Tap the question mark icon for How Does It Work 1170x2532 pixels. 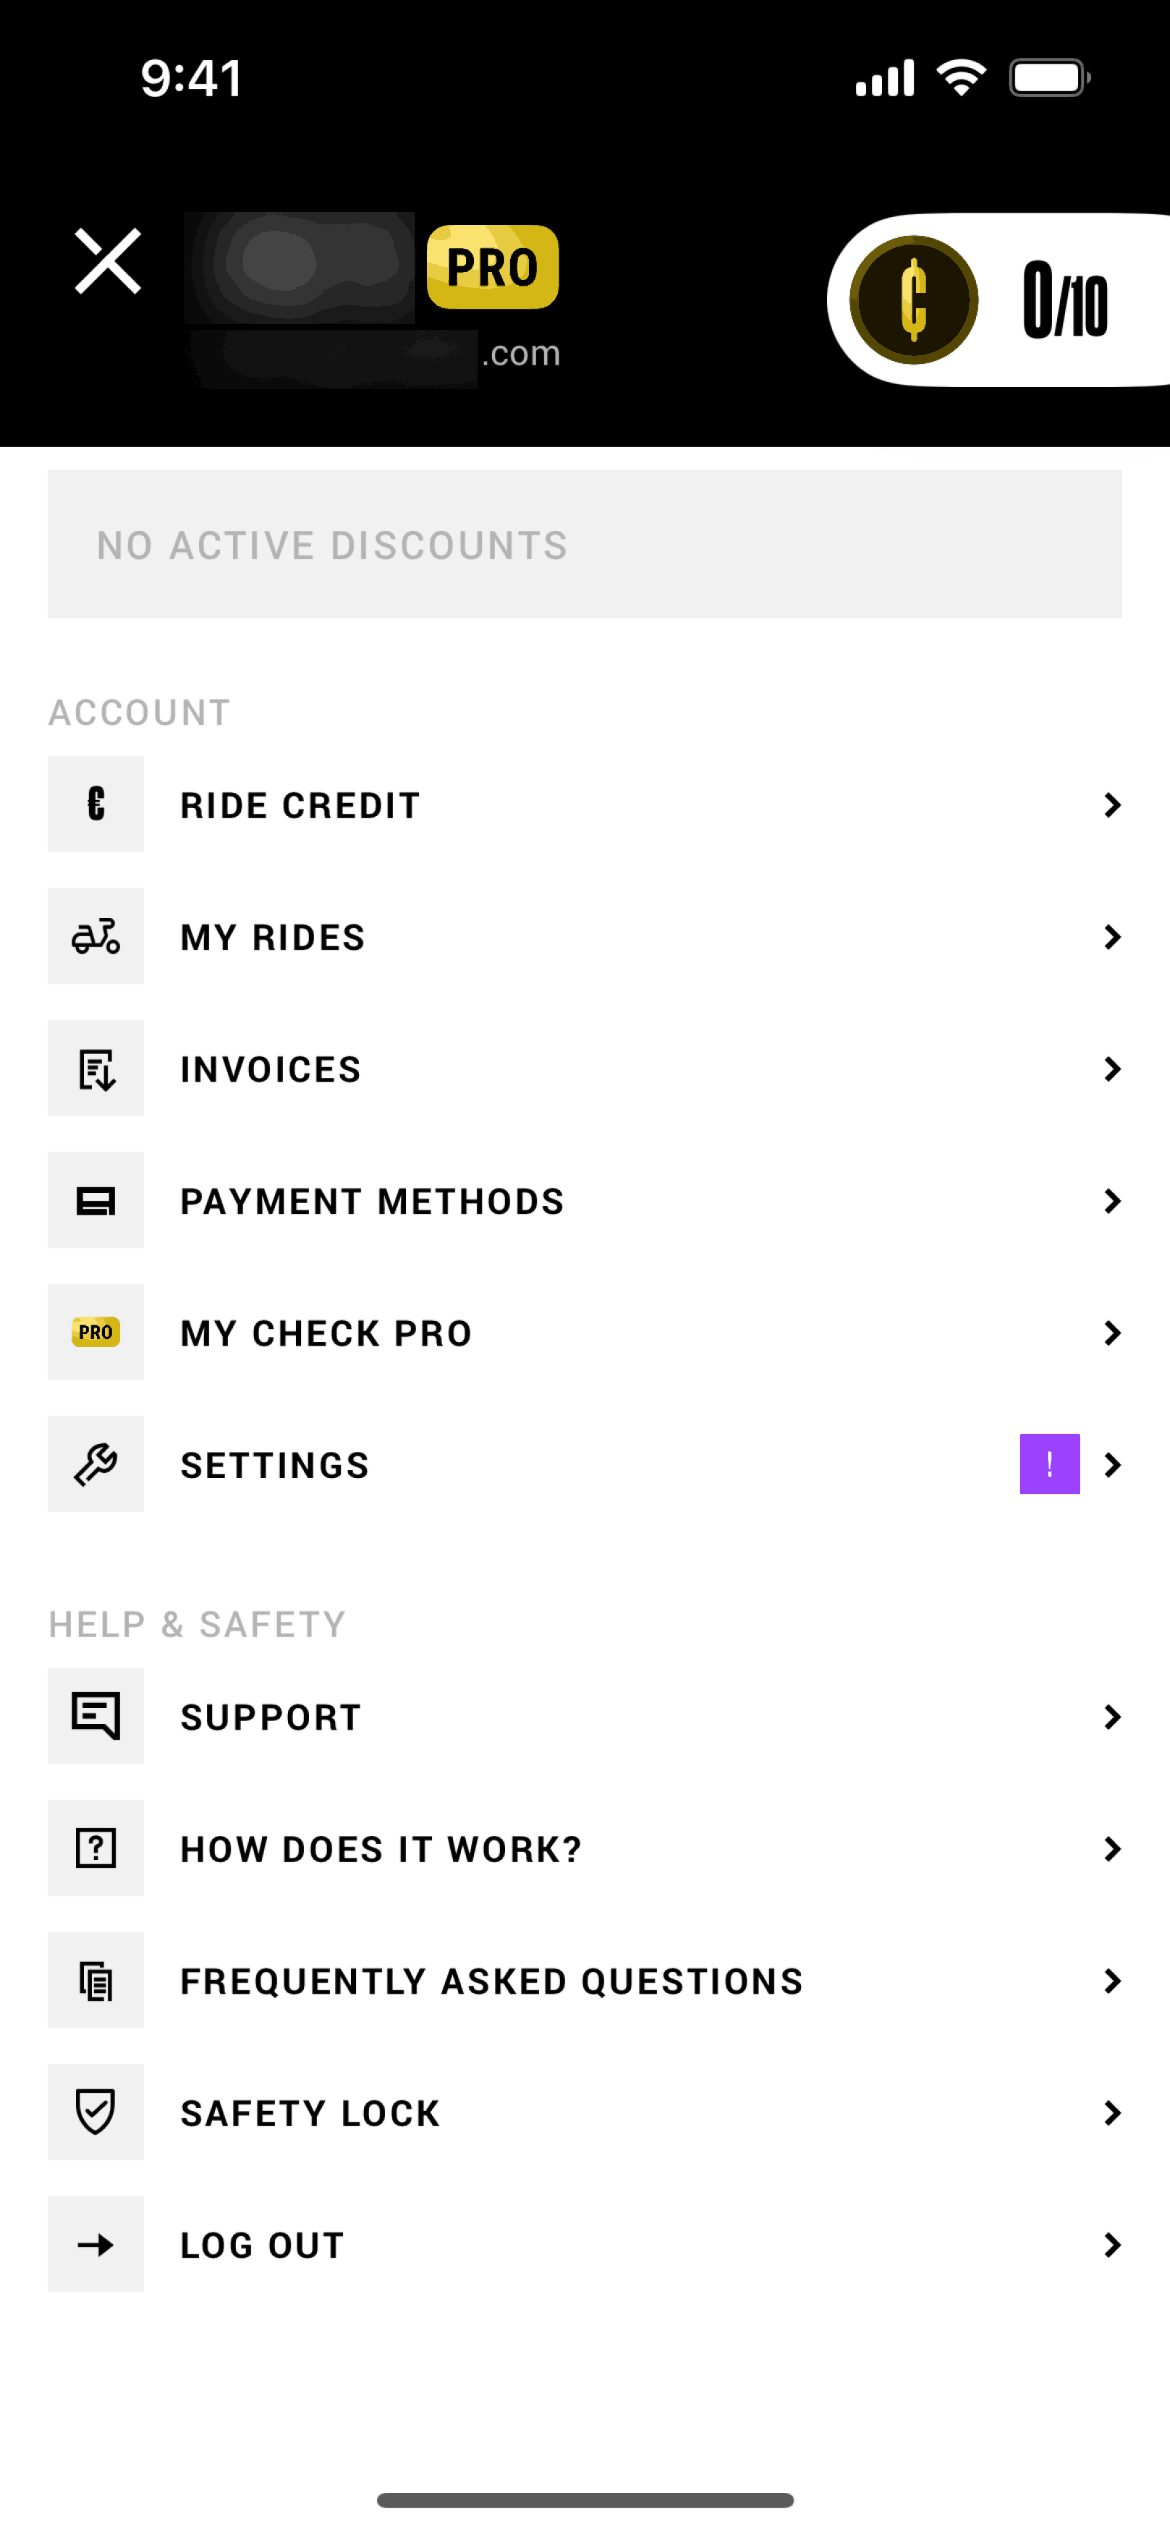coord(96,1848)
